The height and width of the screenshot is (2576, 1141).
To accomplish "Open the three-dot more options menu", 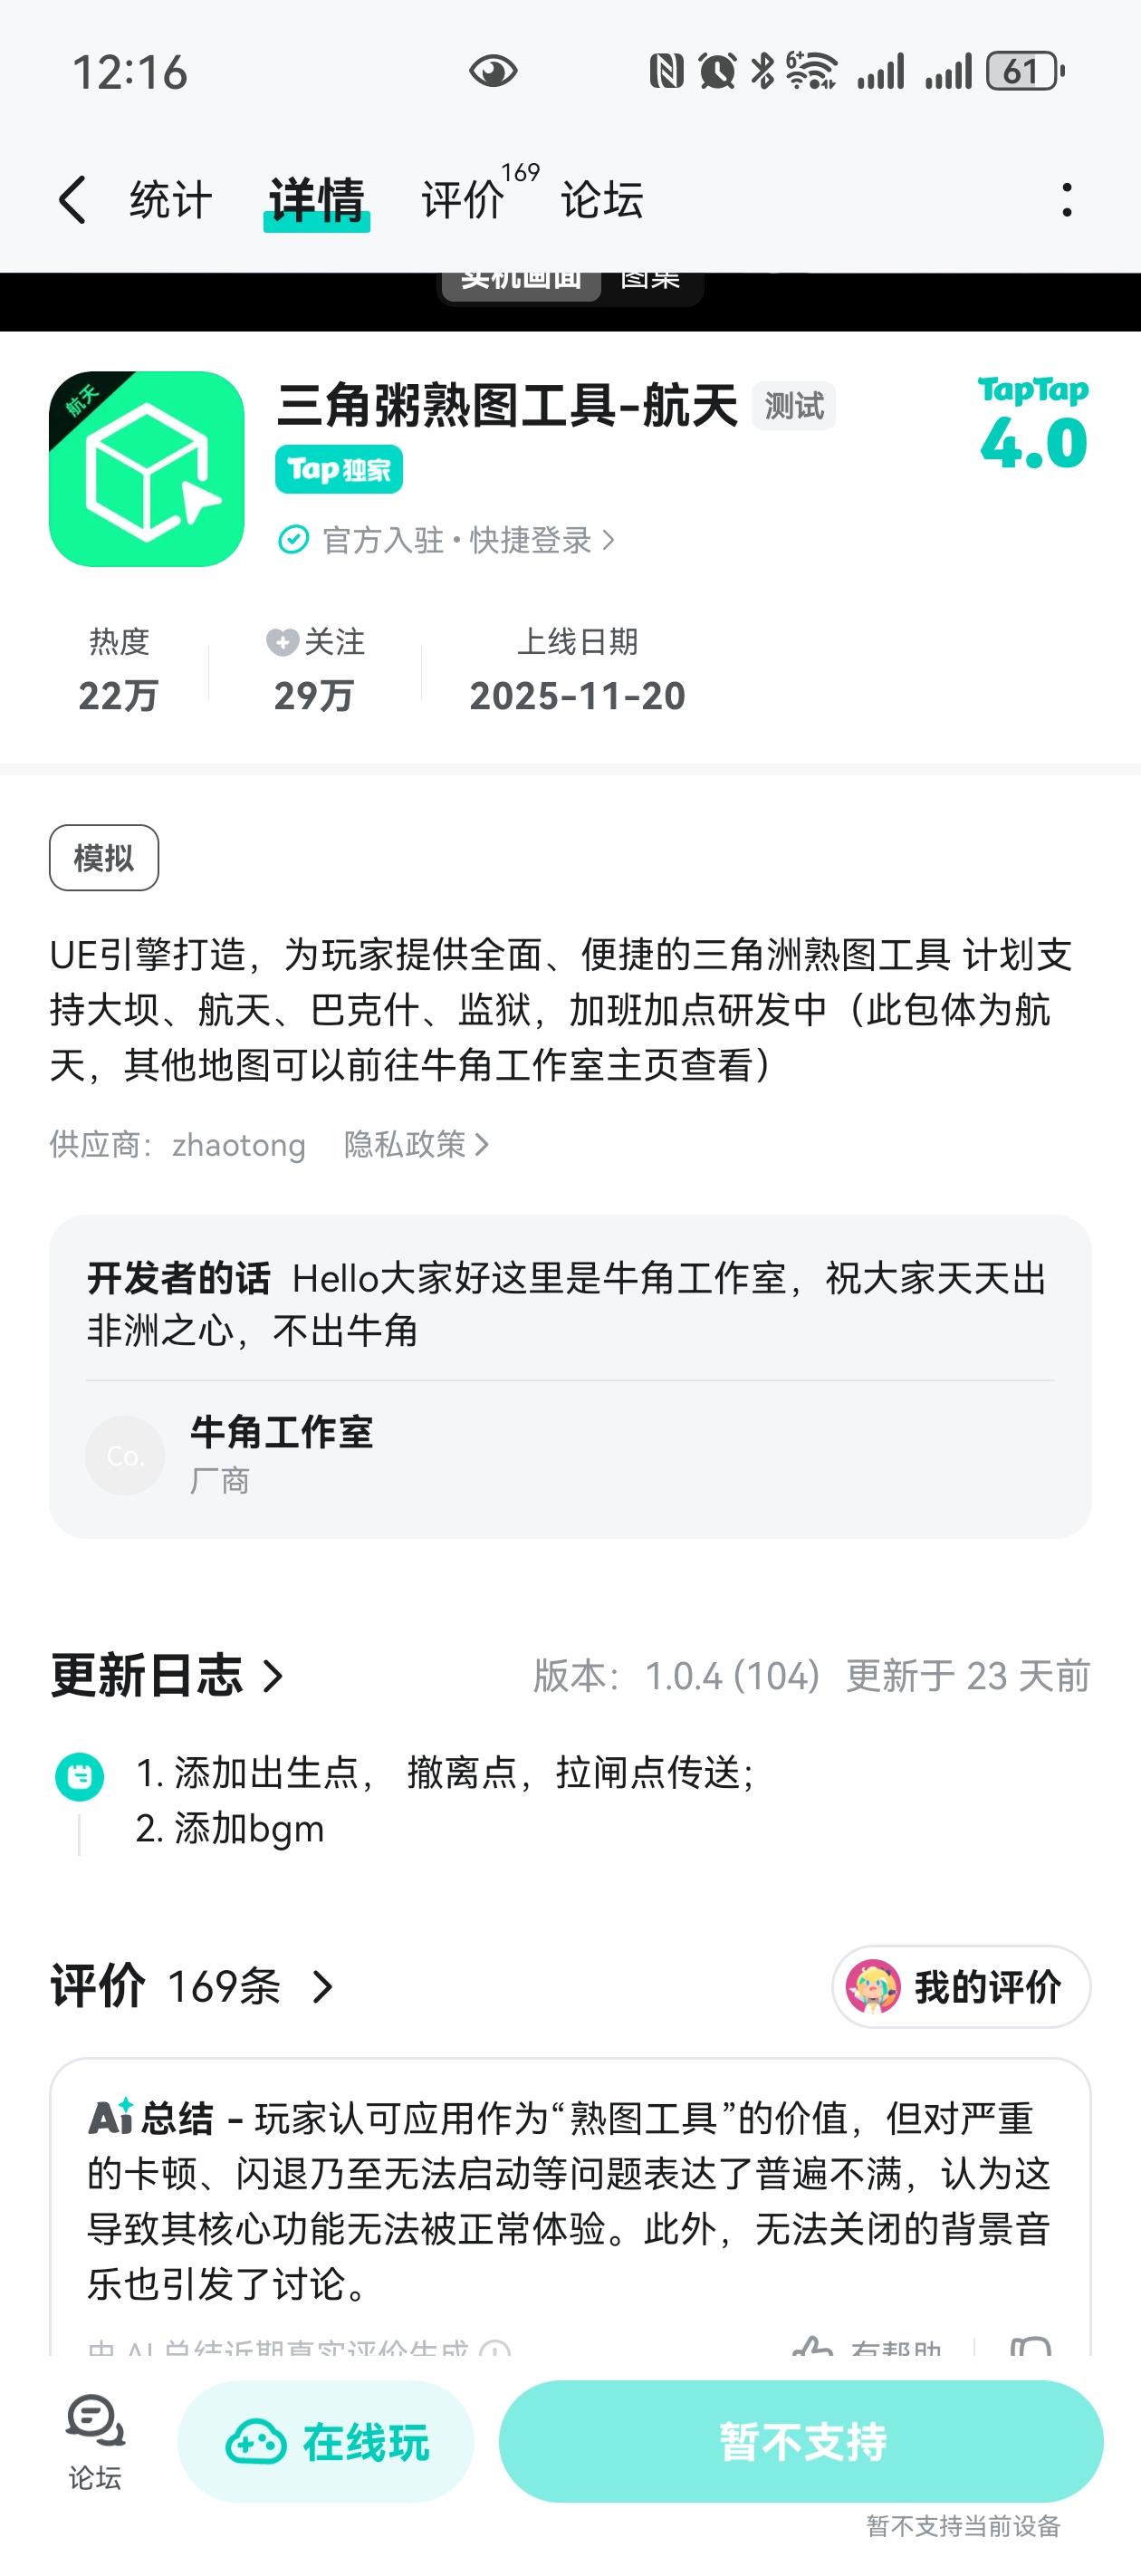I will (1067, 200).
